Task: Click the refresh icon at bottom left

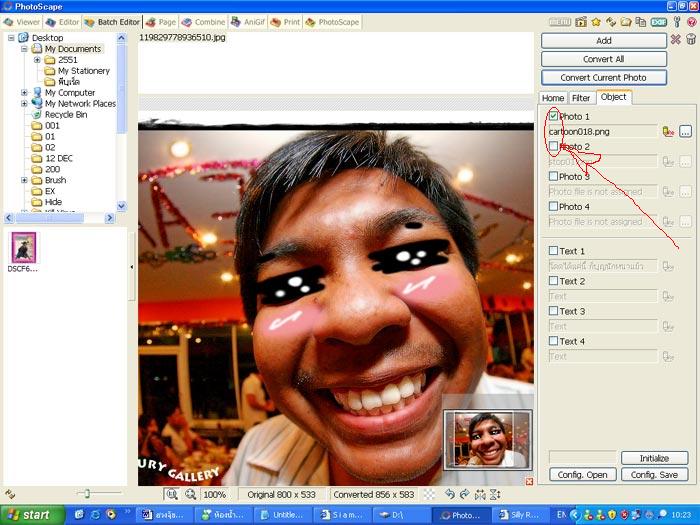Action: pos(9,494)
